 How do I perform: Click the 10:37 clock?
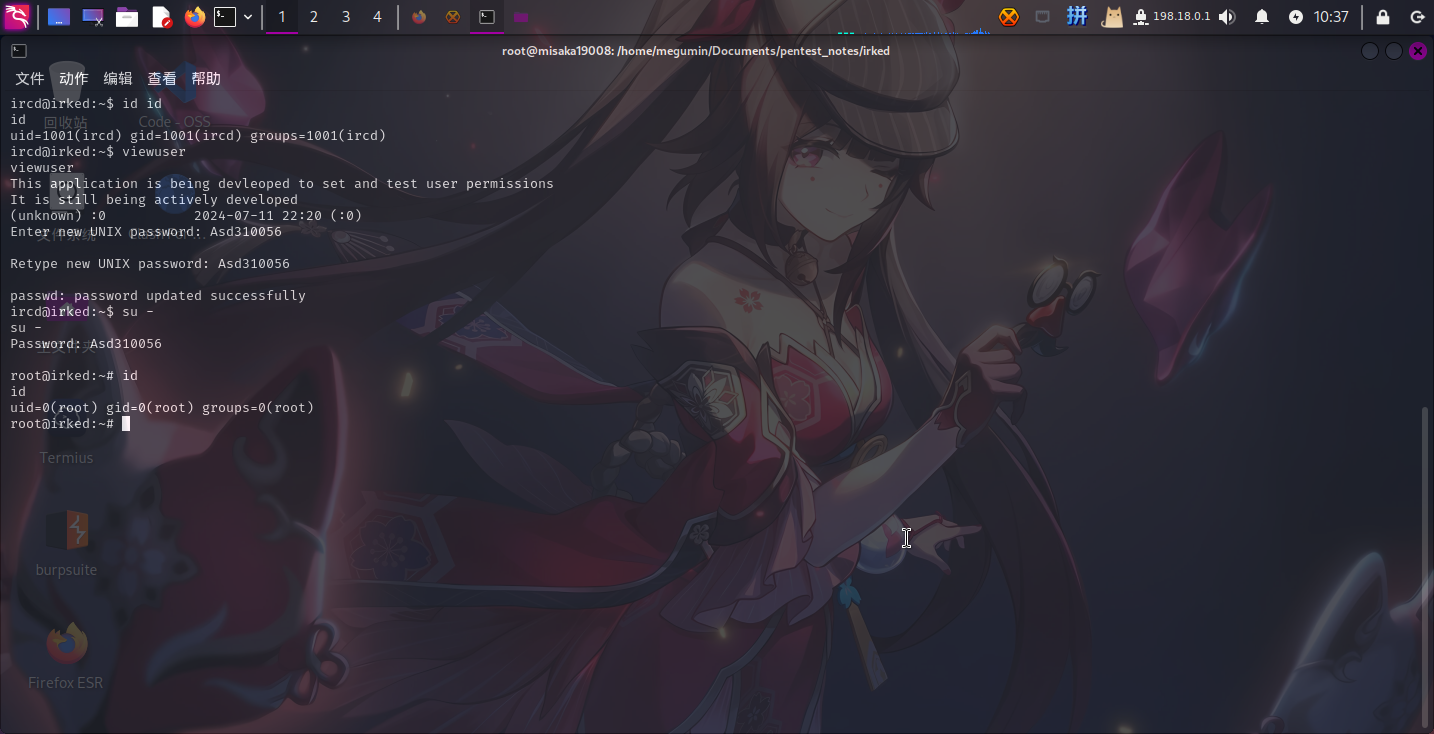[x=1331, y=17]
